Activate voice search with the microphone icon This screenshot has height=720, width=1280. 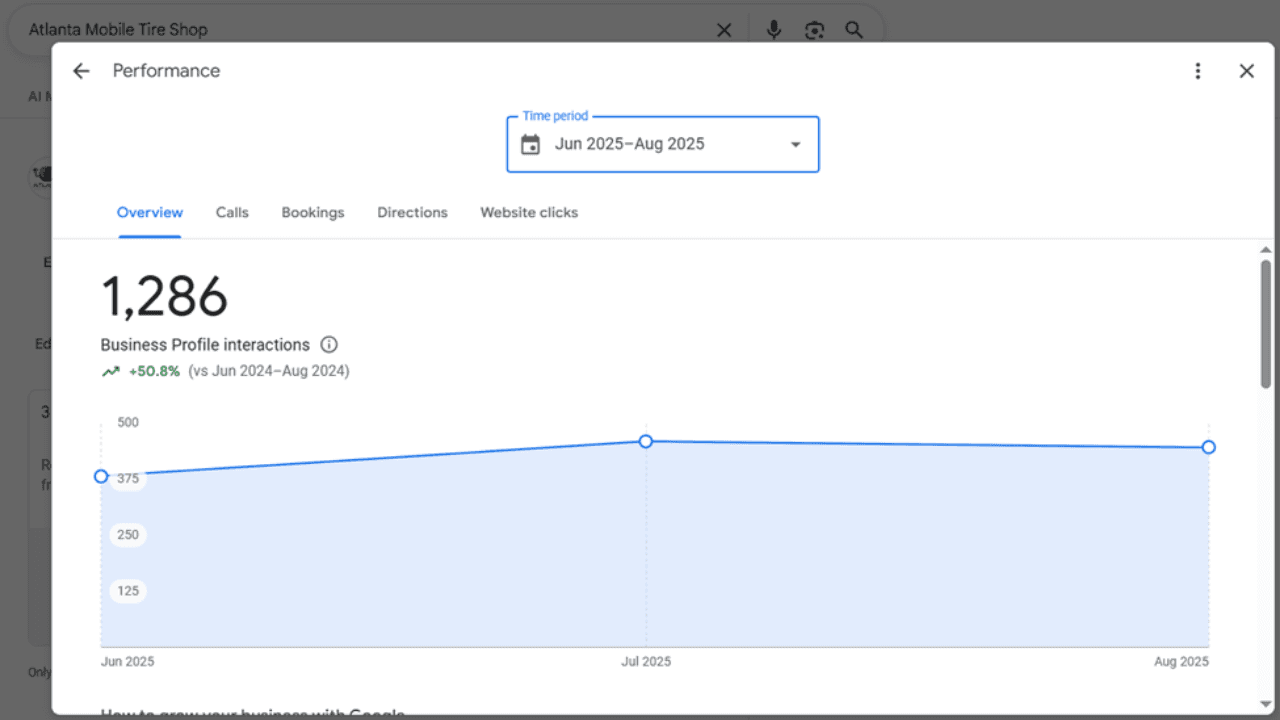[773, 30]
